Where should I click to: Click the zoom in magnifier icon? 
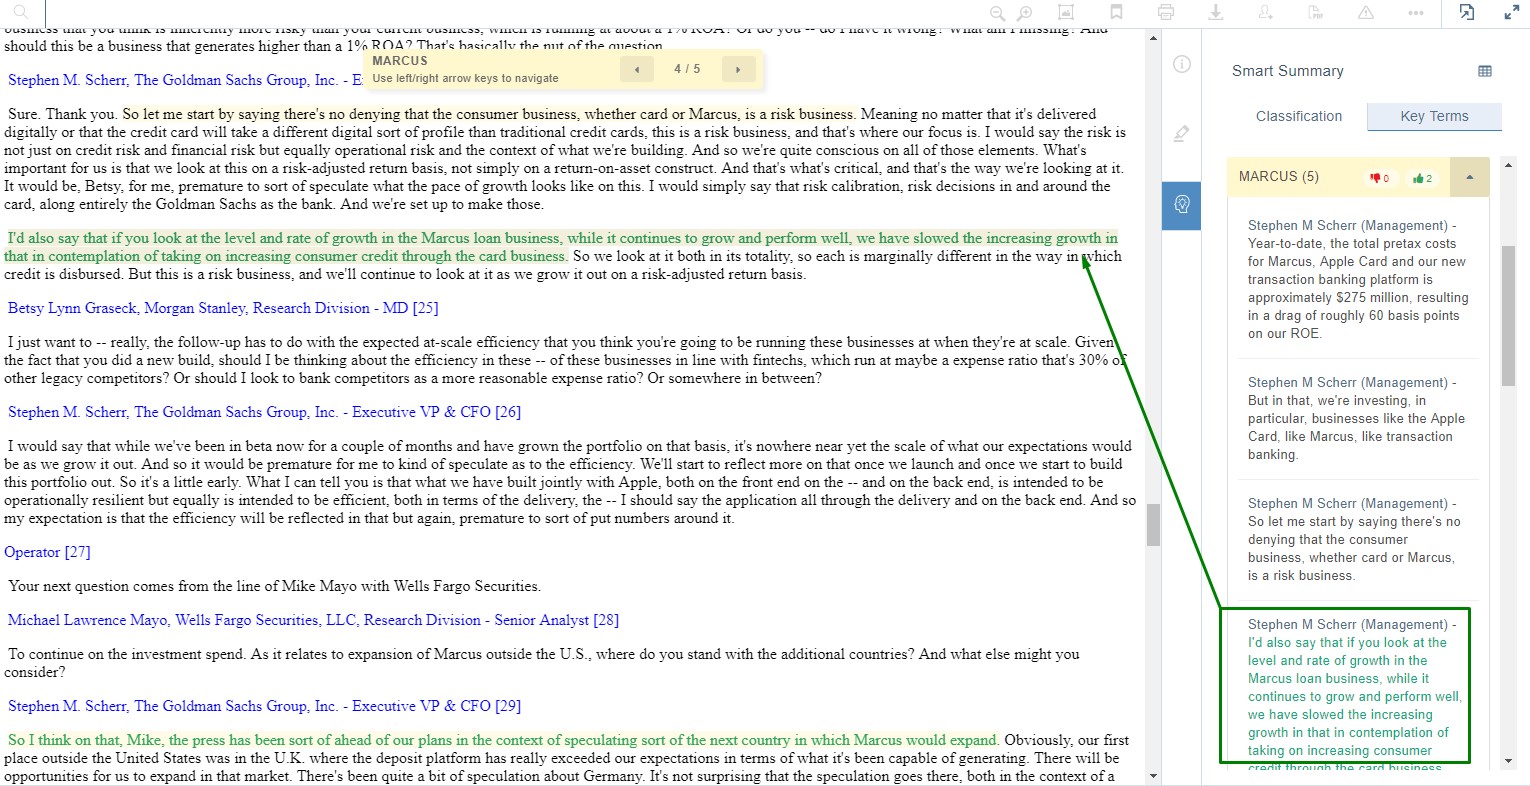[1024, 13]
